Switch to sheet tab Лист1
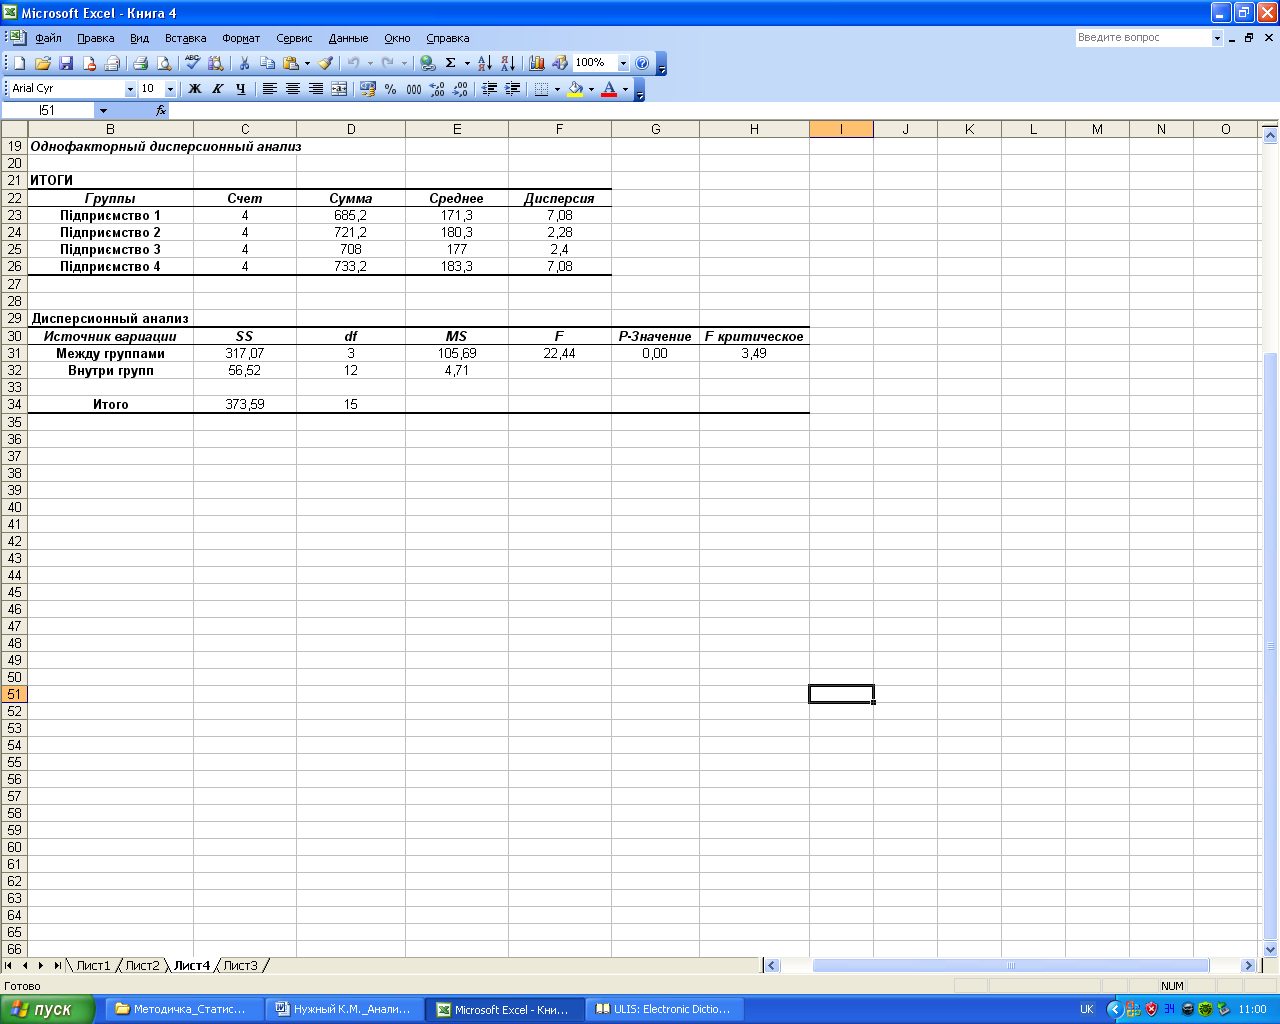The image size is (1280, 1024). (x=93, y=966)
